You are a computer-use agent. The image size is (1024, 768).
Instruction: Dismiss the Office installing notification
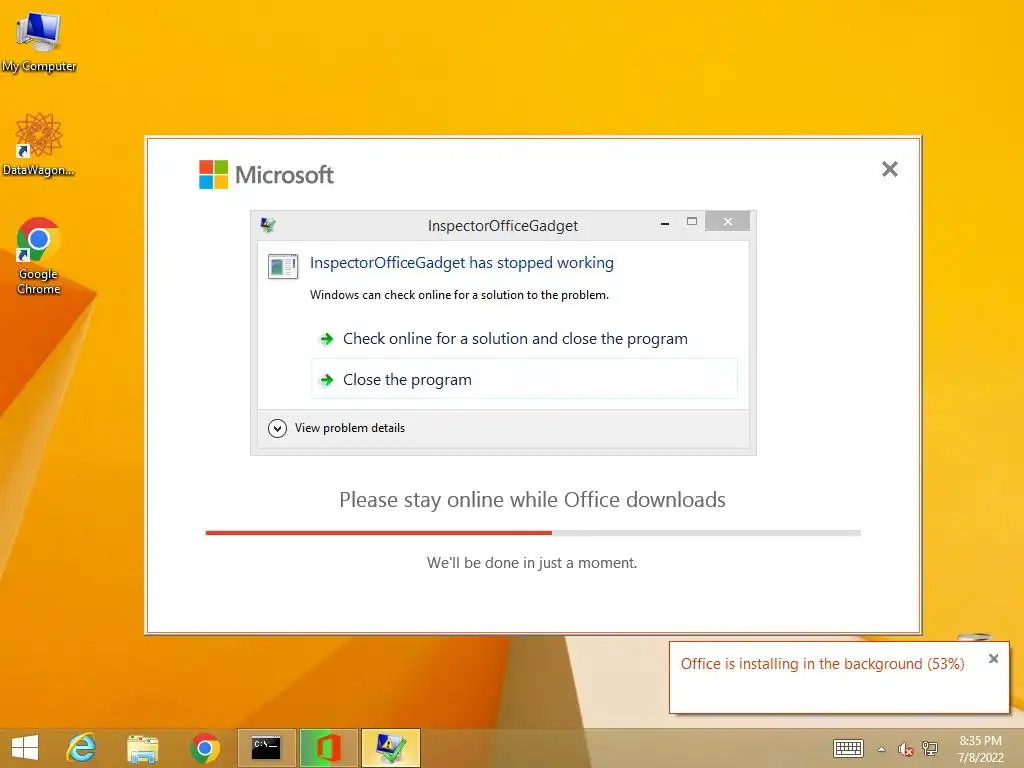[993, 658]
